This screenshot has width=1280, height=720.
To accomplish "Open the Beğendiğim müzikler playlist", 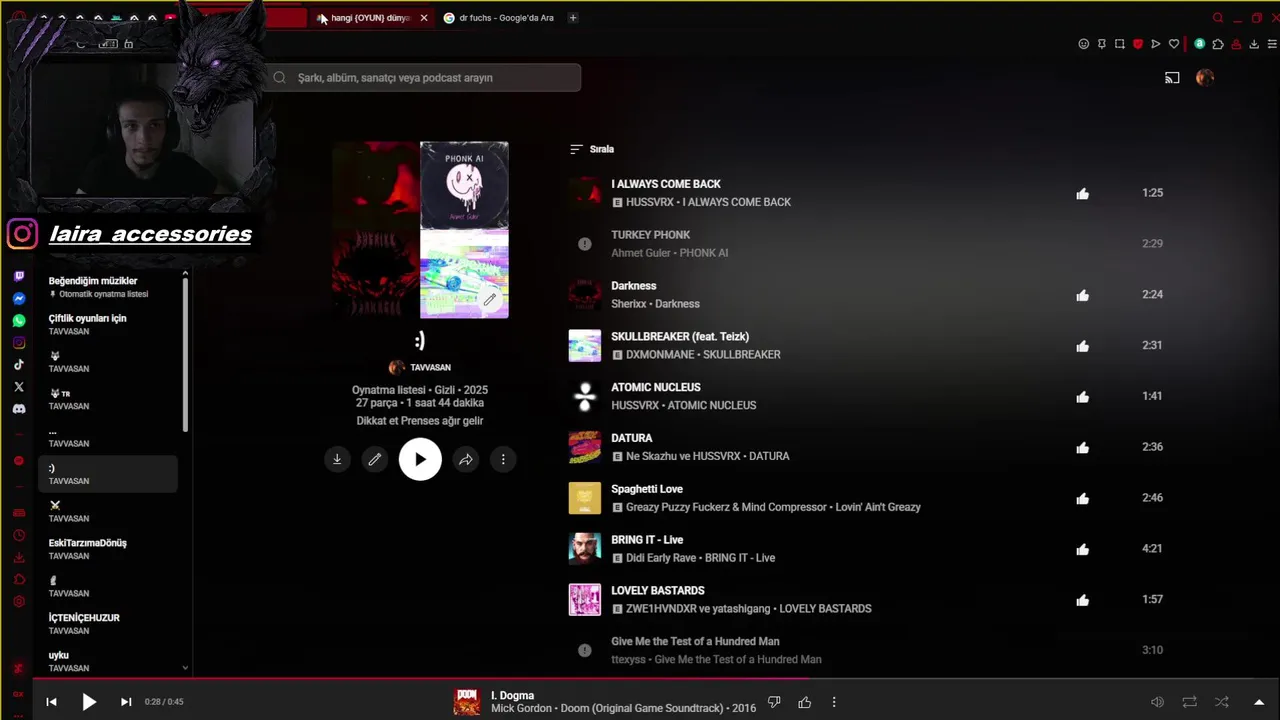I will pos(108,287).
